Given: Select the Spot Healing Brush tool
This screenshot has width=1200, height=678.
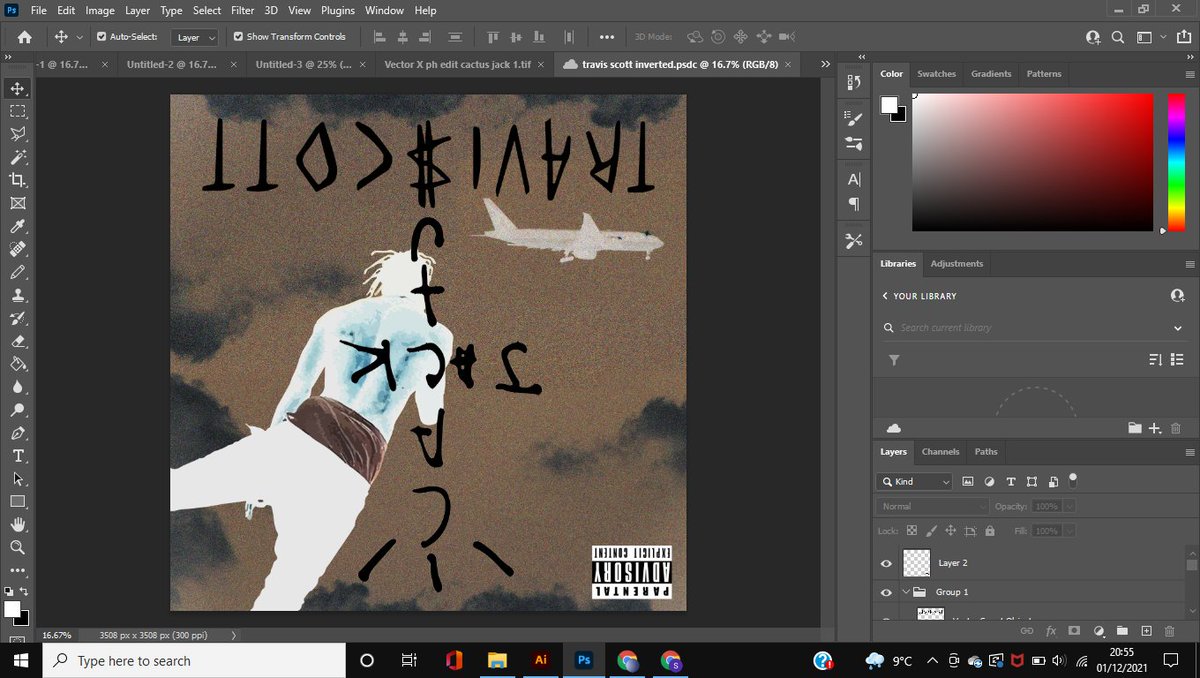Looking at the screenshot, I should (x=17, y=249).
